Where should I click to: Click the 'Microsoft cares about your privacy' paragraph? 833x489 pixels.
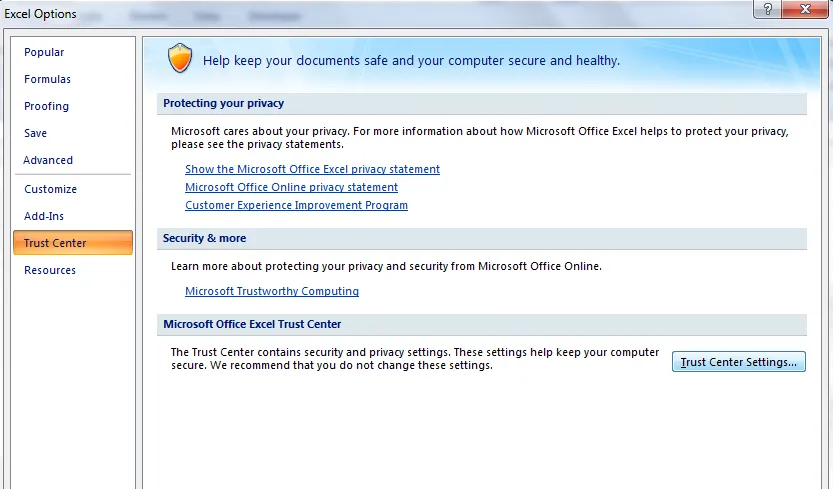point(480,138)
